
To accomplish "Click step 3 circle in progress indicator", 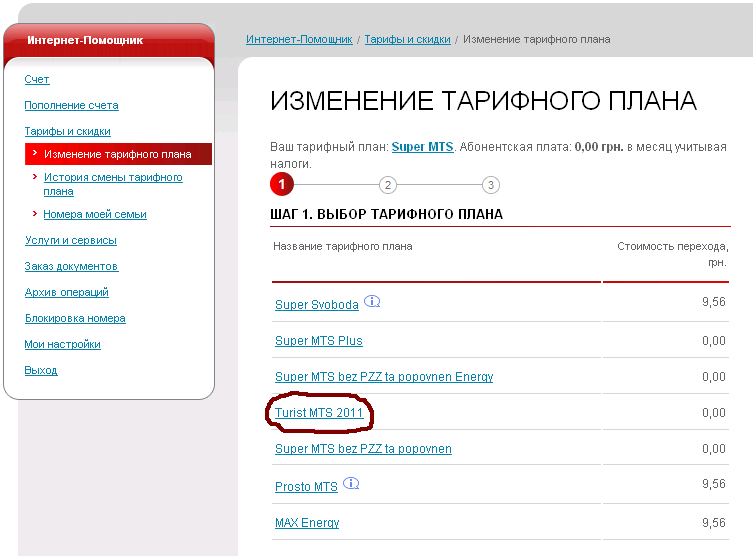I will [491, 185].
